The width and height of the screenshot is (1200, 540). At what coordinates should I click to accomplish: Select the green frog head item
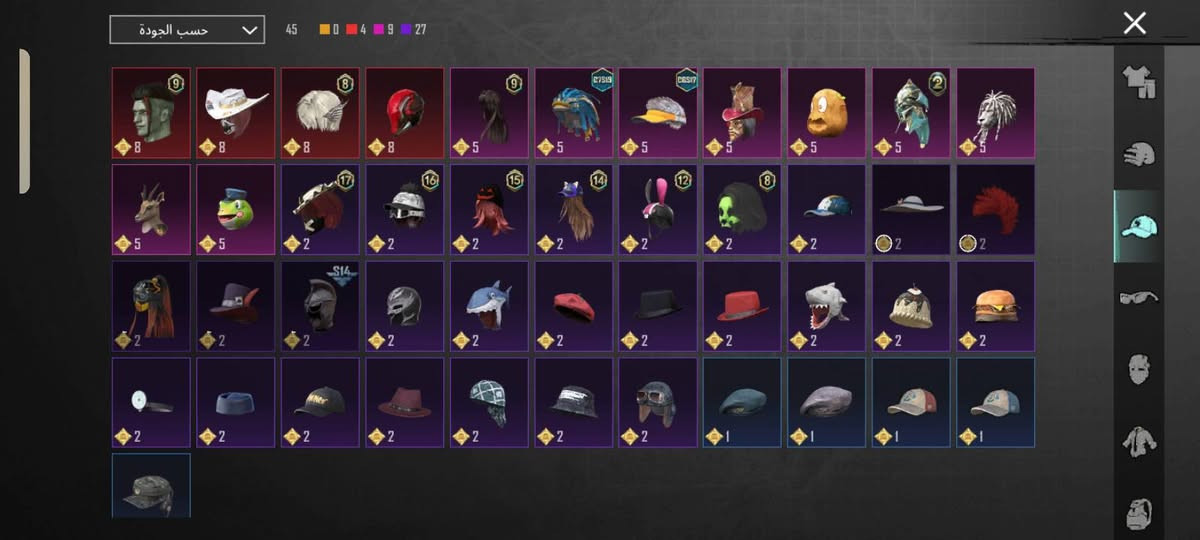point(235,209)
